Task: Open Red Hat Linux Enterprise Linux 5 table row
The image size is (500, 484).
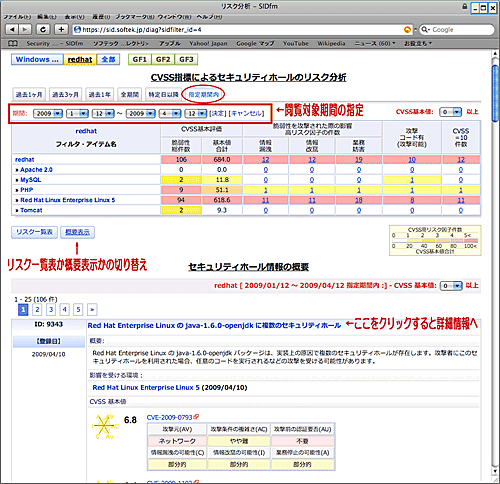Action: (x=68, y=200)
